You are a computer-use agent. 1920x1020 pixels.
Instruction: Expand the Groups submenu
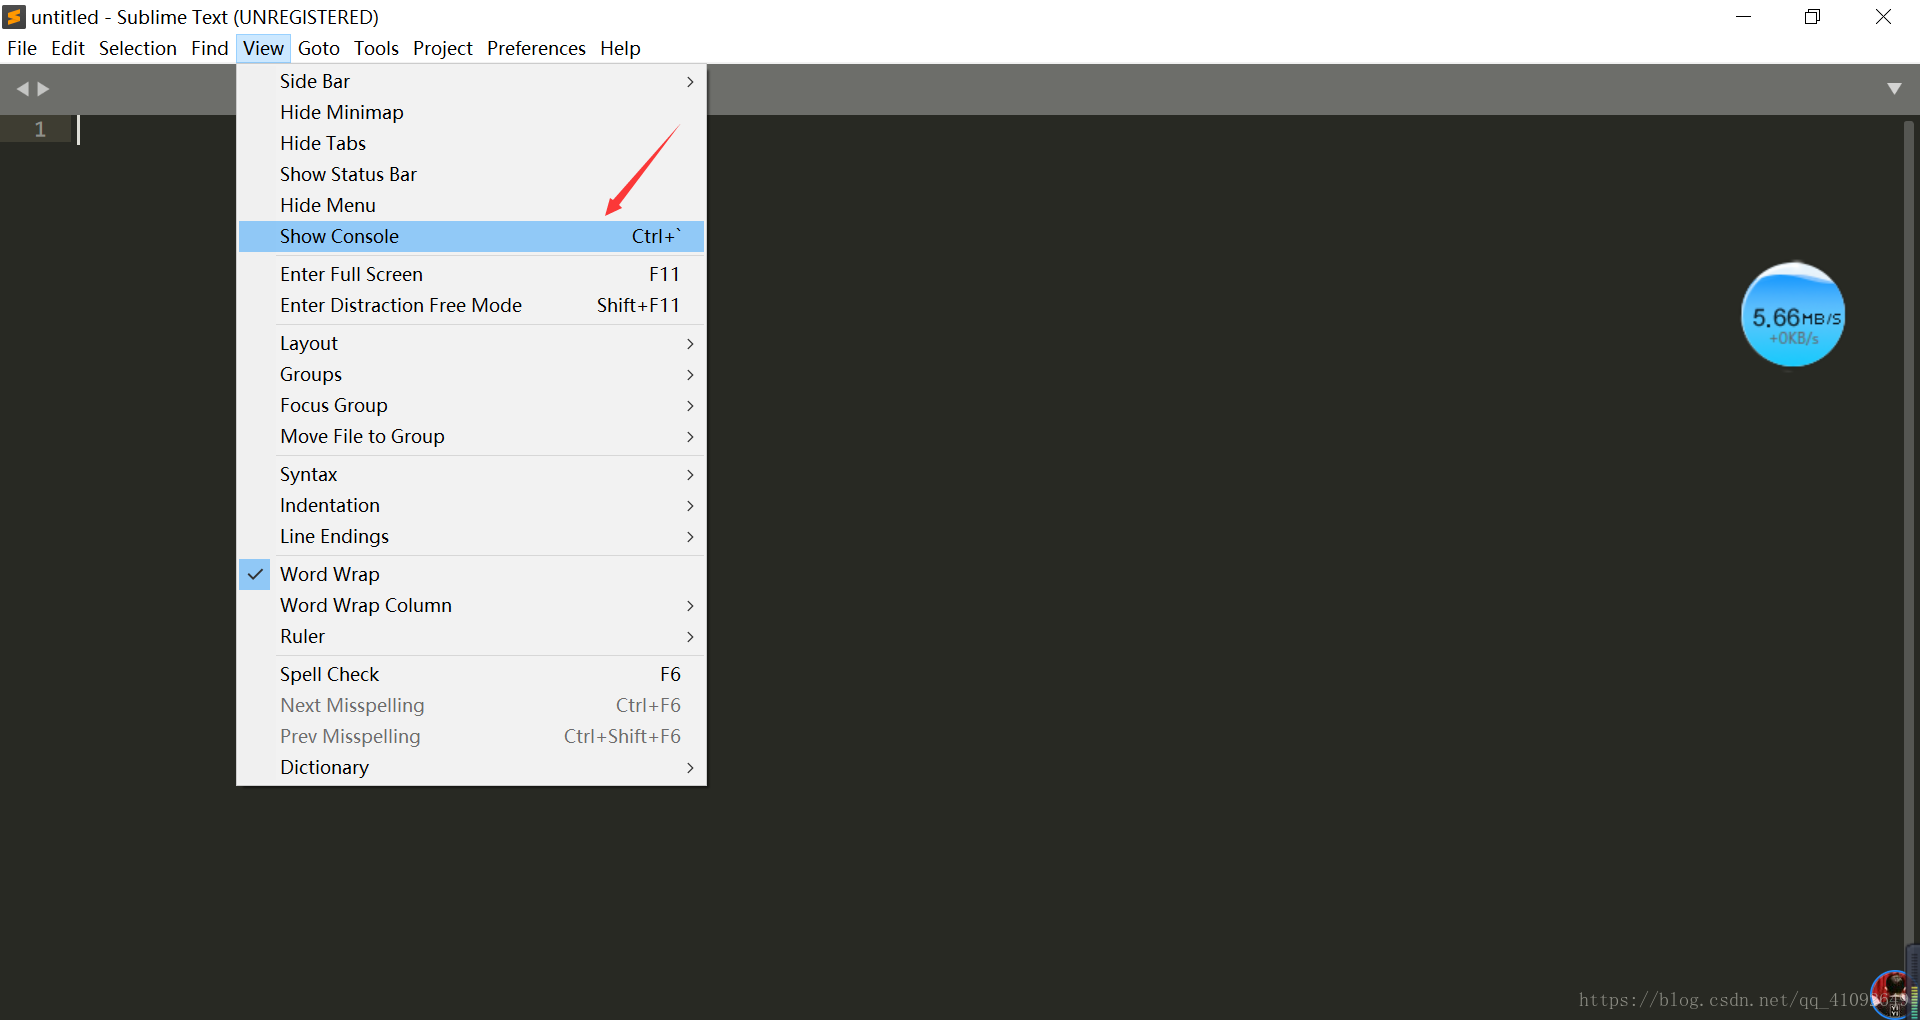472,374
